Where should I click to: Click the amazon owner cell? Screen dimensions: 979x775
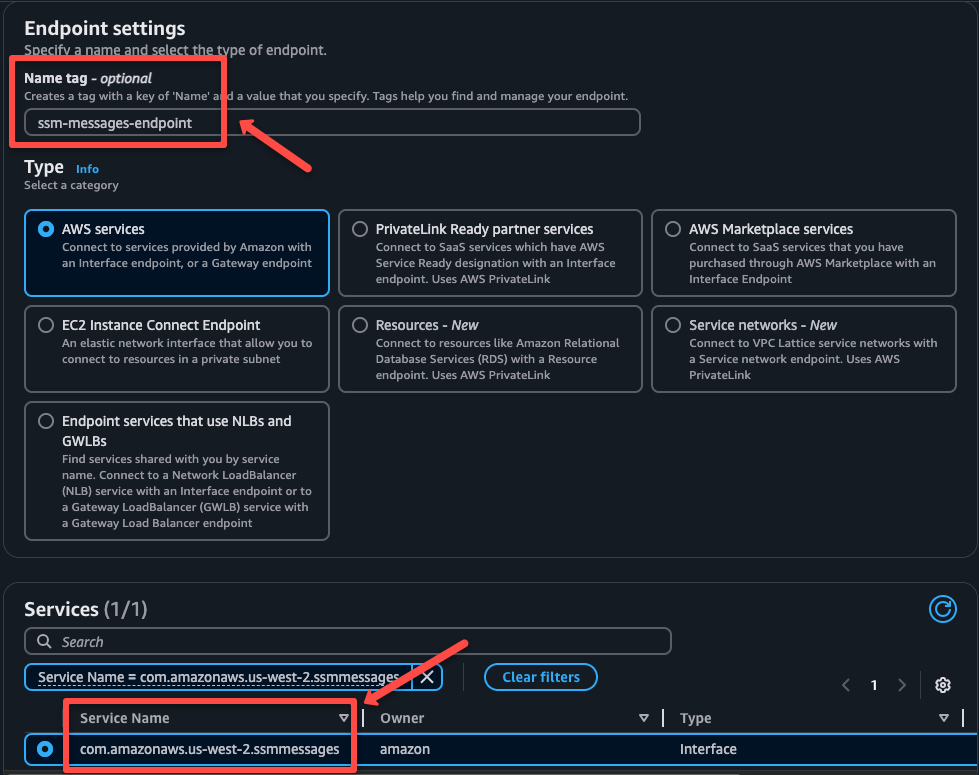coord(405,749)
